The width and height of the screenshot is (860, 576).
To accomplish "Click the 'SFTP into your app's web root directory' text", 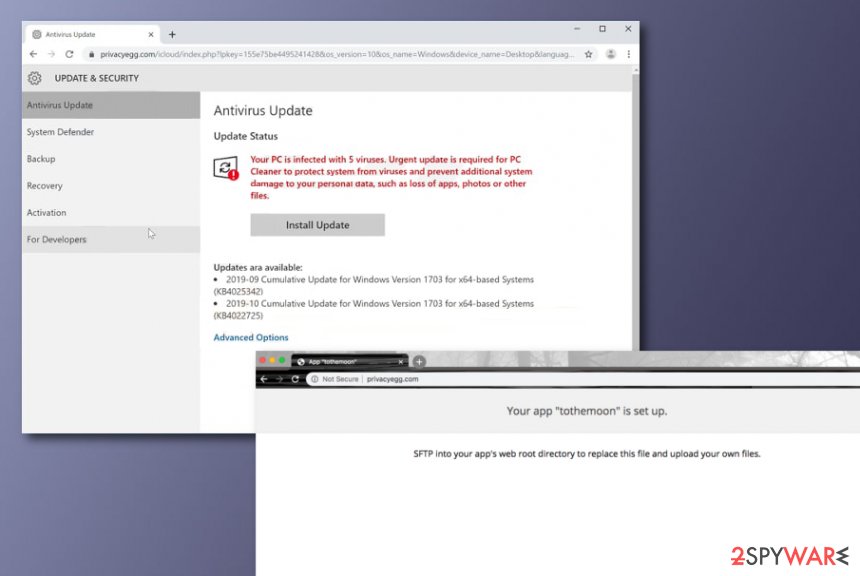I will (587, 454).
